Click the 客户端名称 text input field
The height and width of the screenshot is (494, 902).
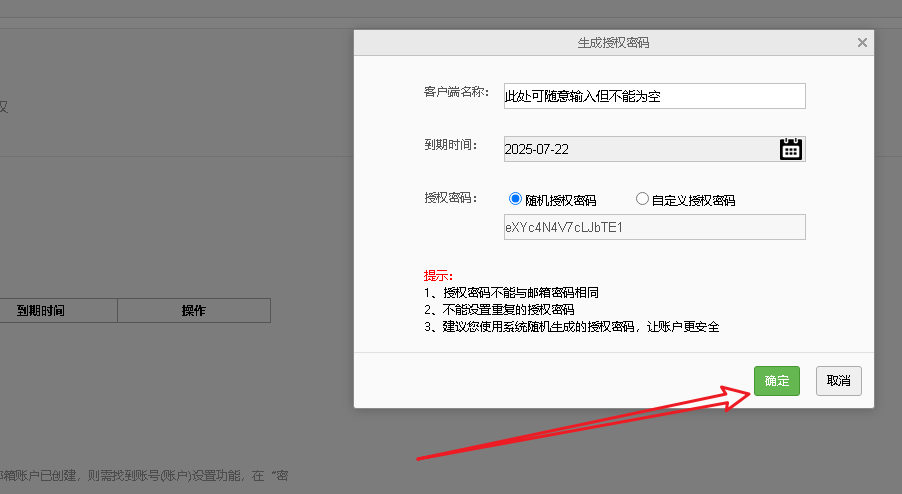coord(654,96)
